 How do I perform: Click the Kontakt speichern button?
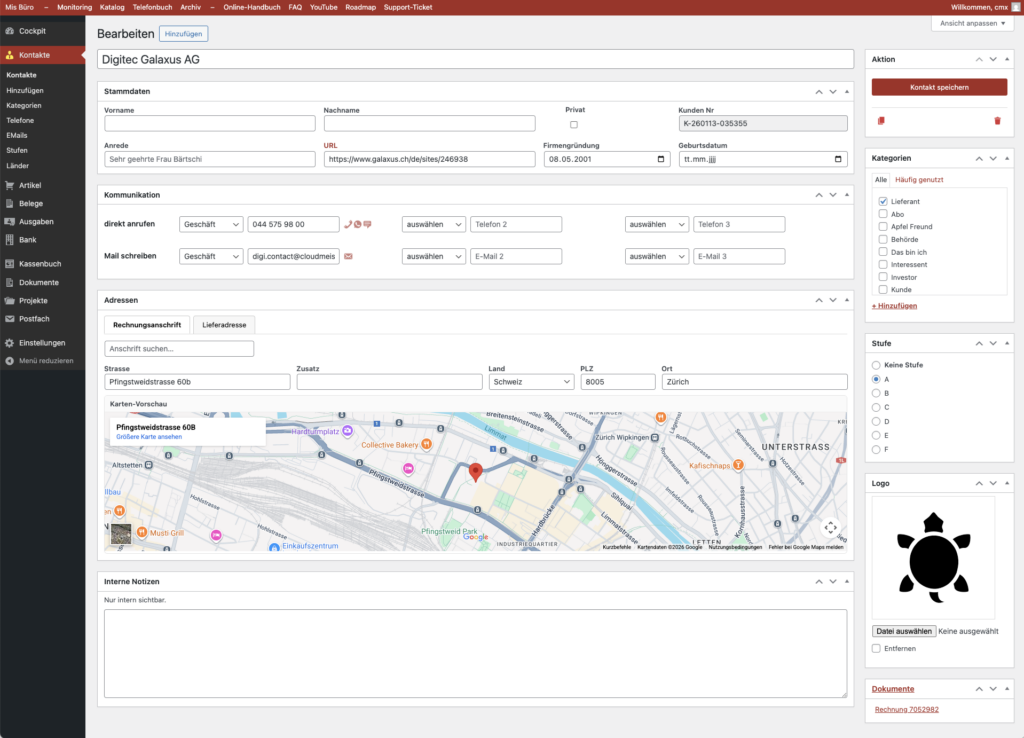pos(938,88)
